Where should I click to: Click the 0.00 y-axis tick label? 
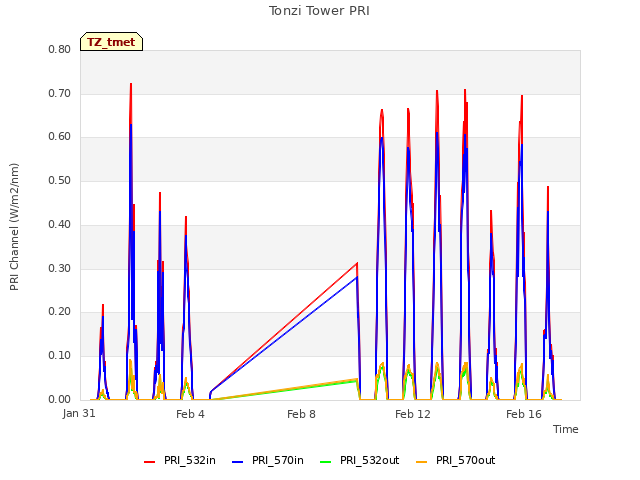coord(60,400)
